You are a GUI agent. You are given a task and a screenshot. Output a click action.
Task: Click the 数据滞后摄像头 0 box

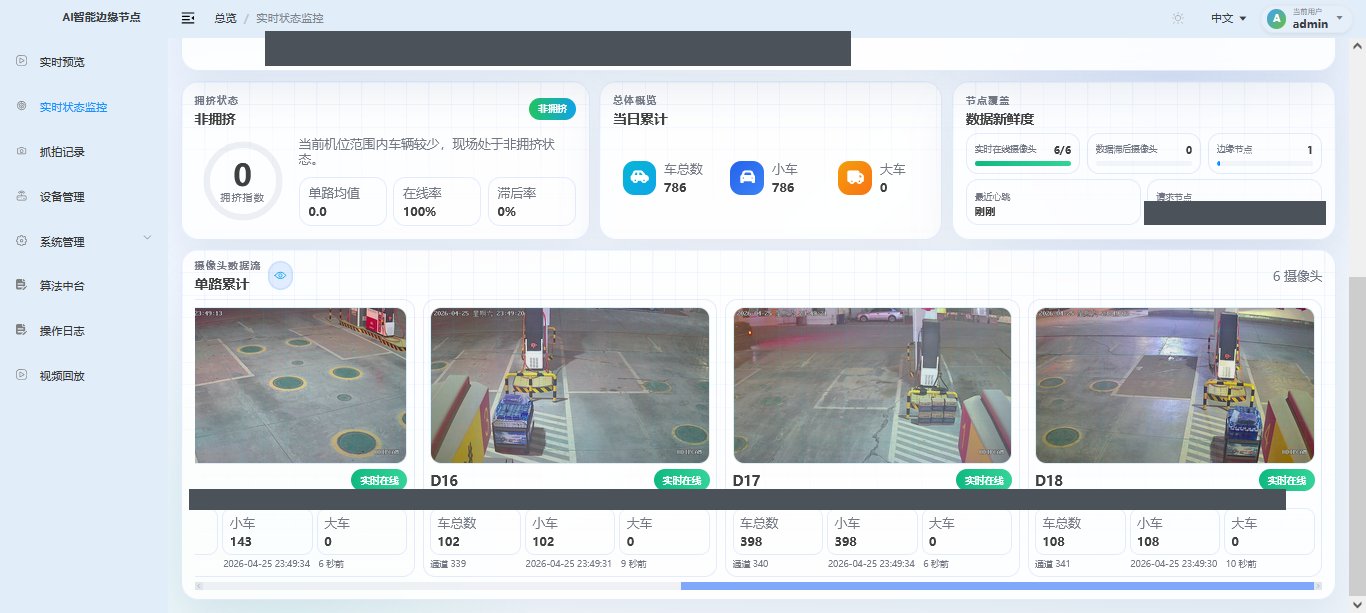tap(1144, 153)
